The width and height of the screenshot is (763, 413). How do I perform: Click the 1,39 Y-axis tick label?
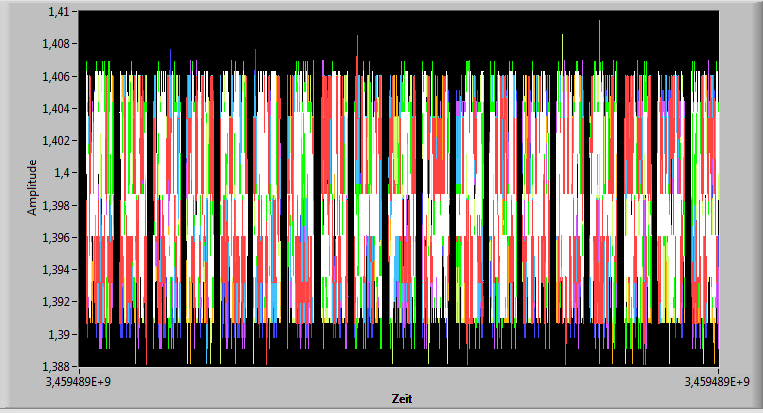tap(58, 334)
